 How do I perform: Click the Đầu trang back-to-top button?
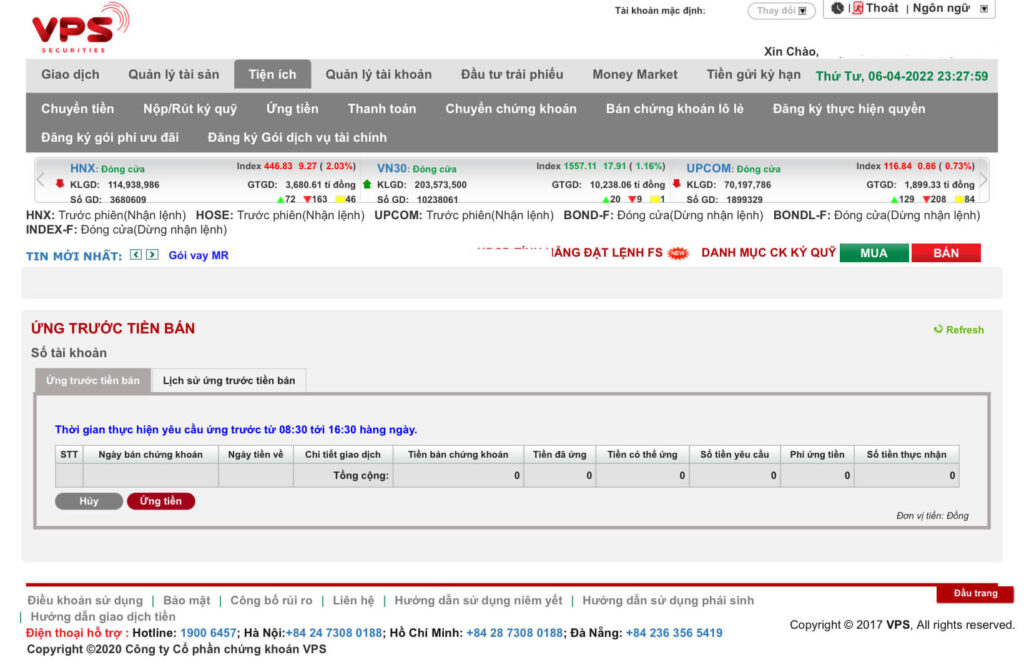[x=975, y=593]
